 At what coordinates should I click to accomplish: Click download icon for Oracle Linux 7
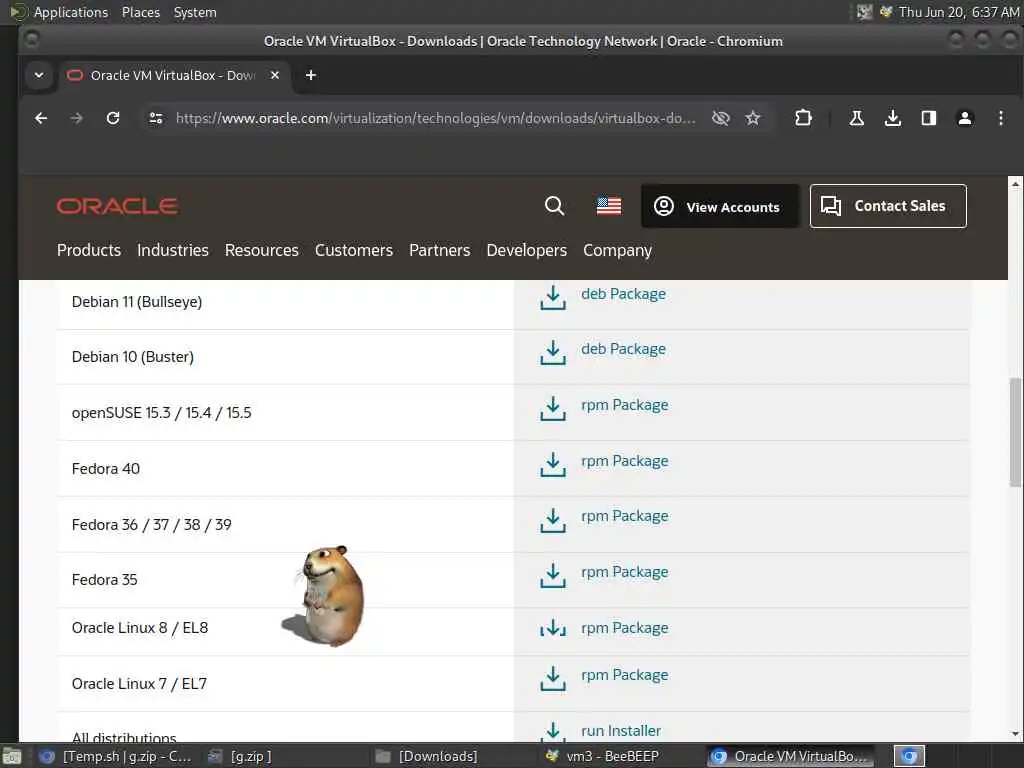(x=552, y=678)
